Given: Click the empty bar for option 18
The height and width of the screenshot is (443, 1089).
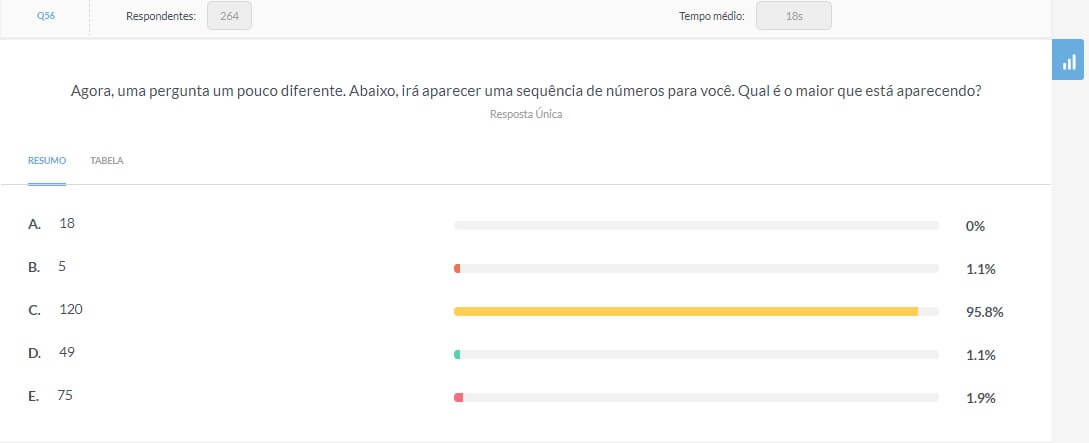Looking at the screenshot, I should (x=696, y=226).
